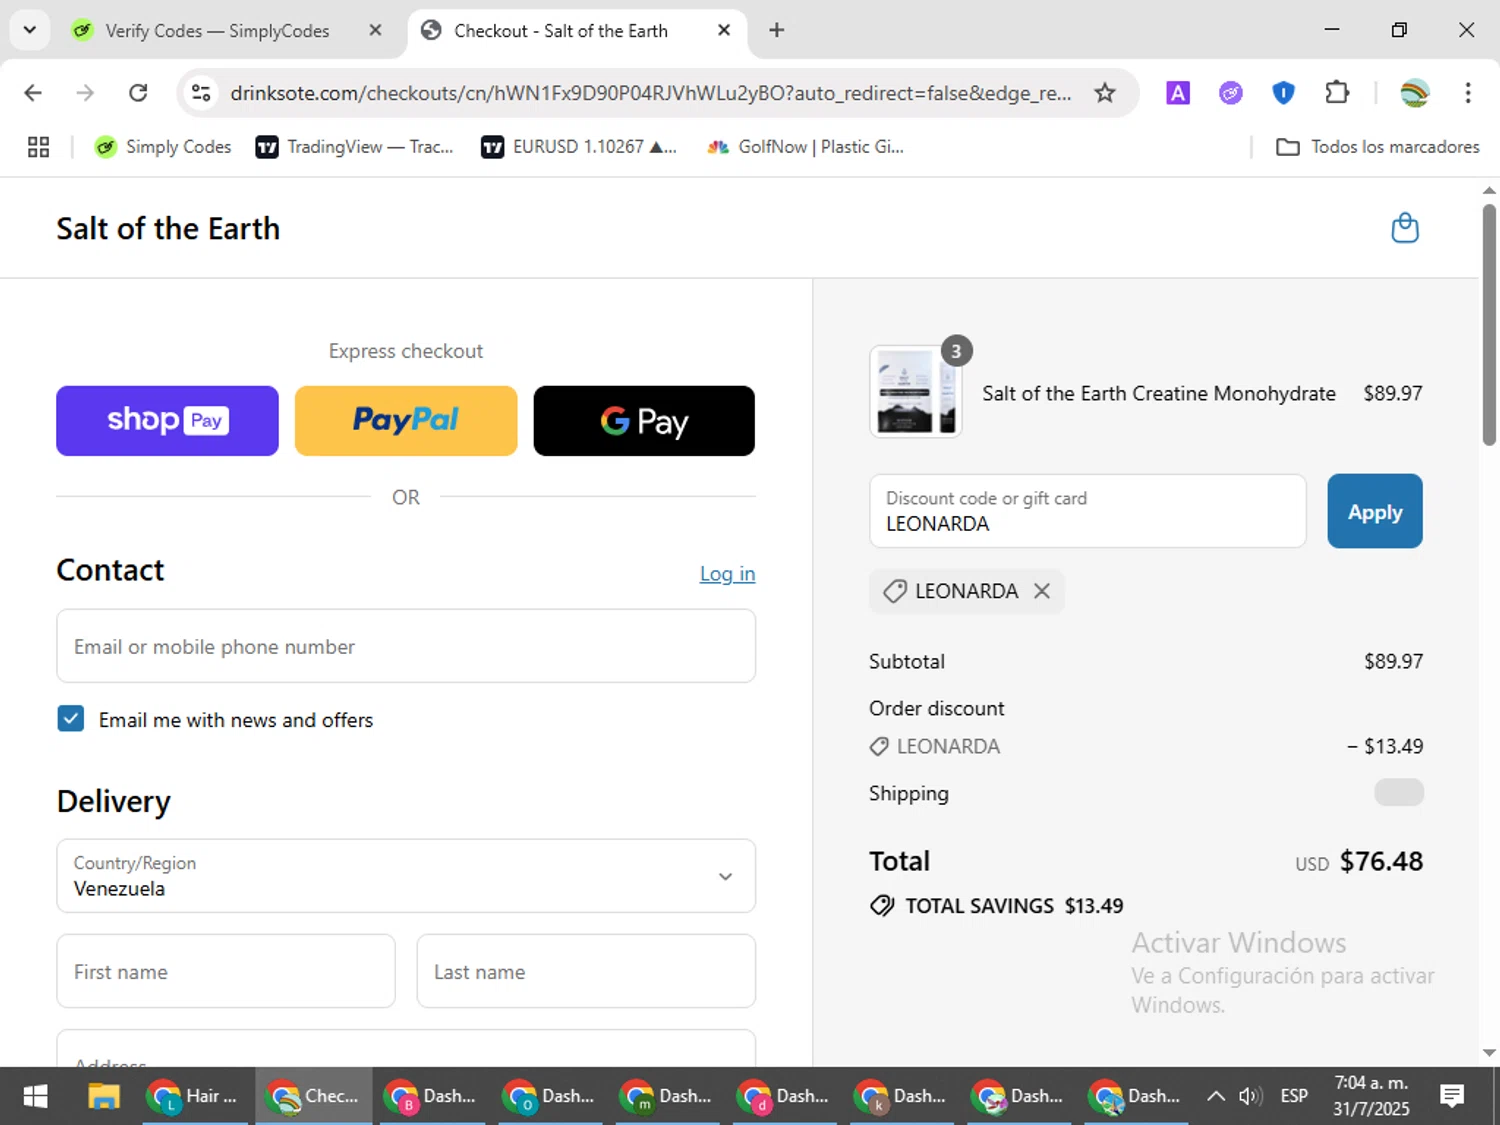This screenshot has width=1500, height=1125.
Task: Focus the email or mobile phone field
Action: tap(406, 646)
